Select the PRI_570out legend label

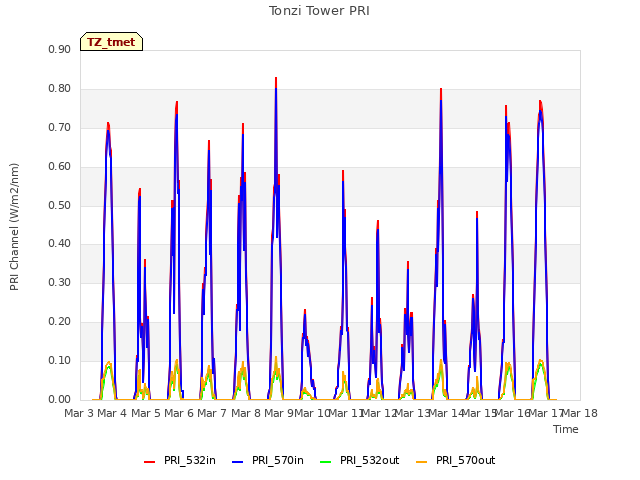click(x=465, y=460)
